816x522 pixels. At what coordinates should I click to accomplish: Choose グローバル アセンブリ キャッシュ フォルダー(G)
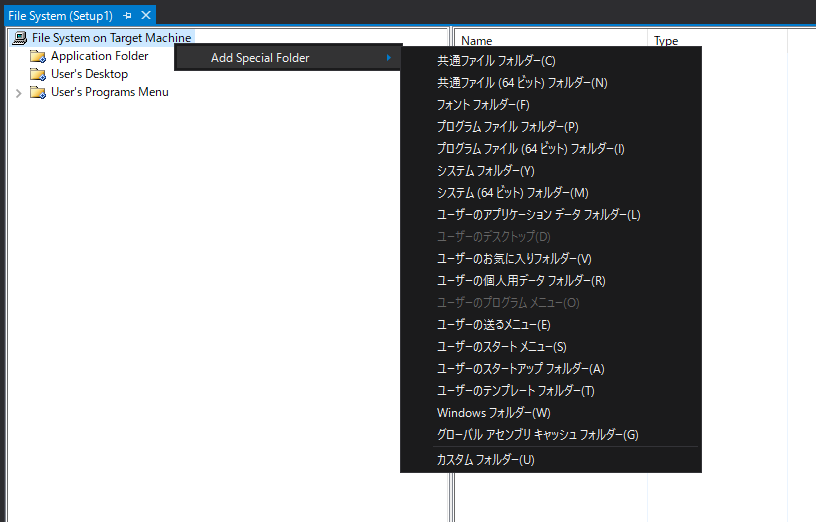point(551,435)
